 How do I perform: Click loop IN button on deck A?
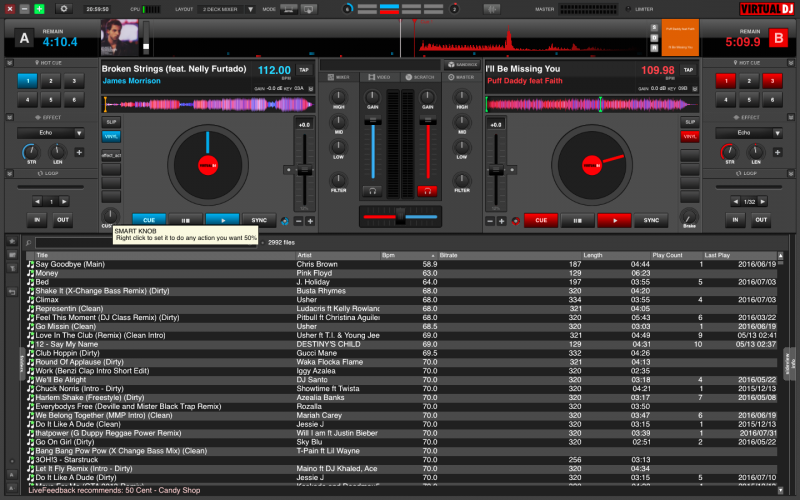[x=37, y=220]
